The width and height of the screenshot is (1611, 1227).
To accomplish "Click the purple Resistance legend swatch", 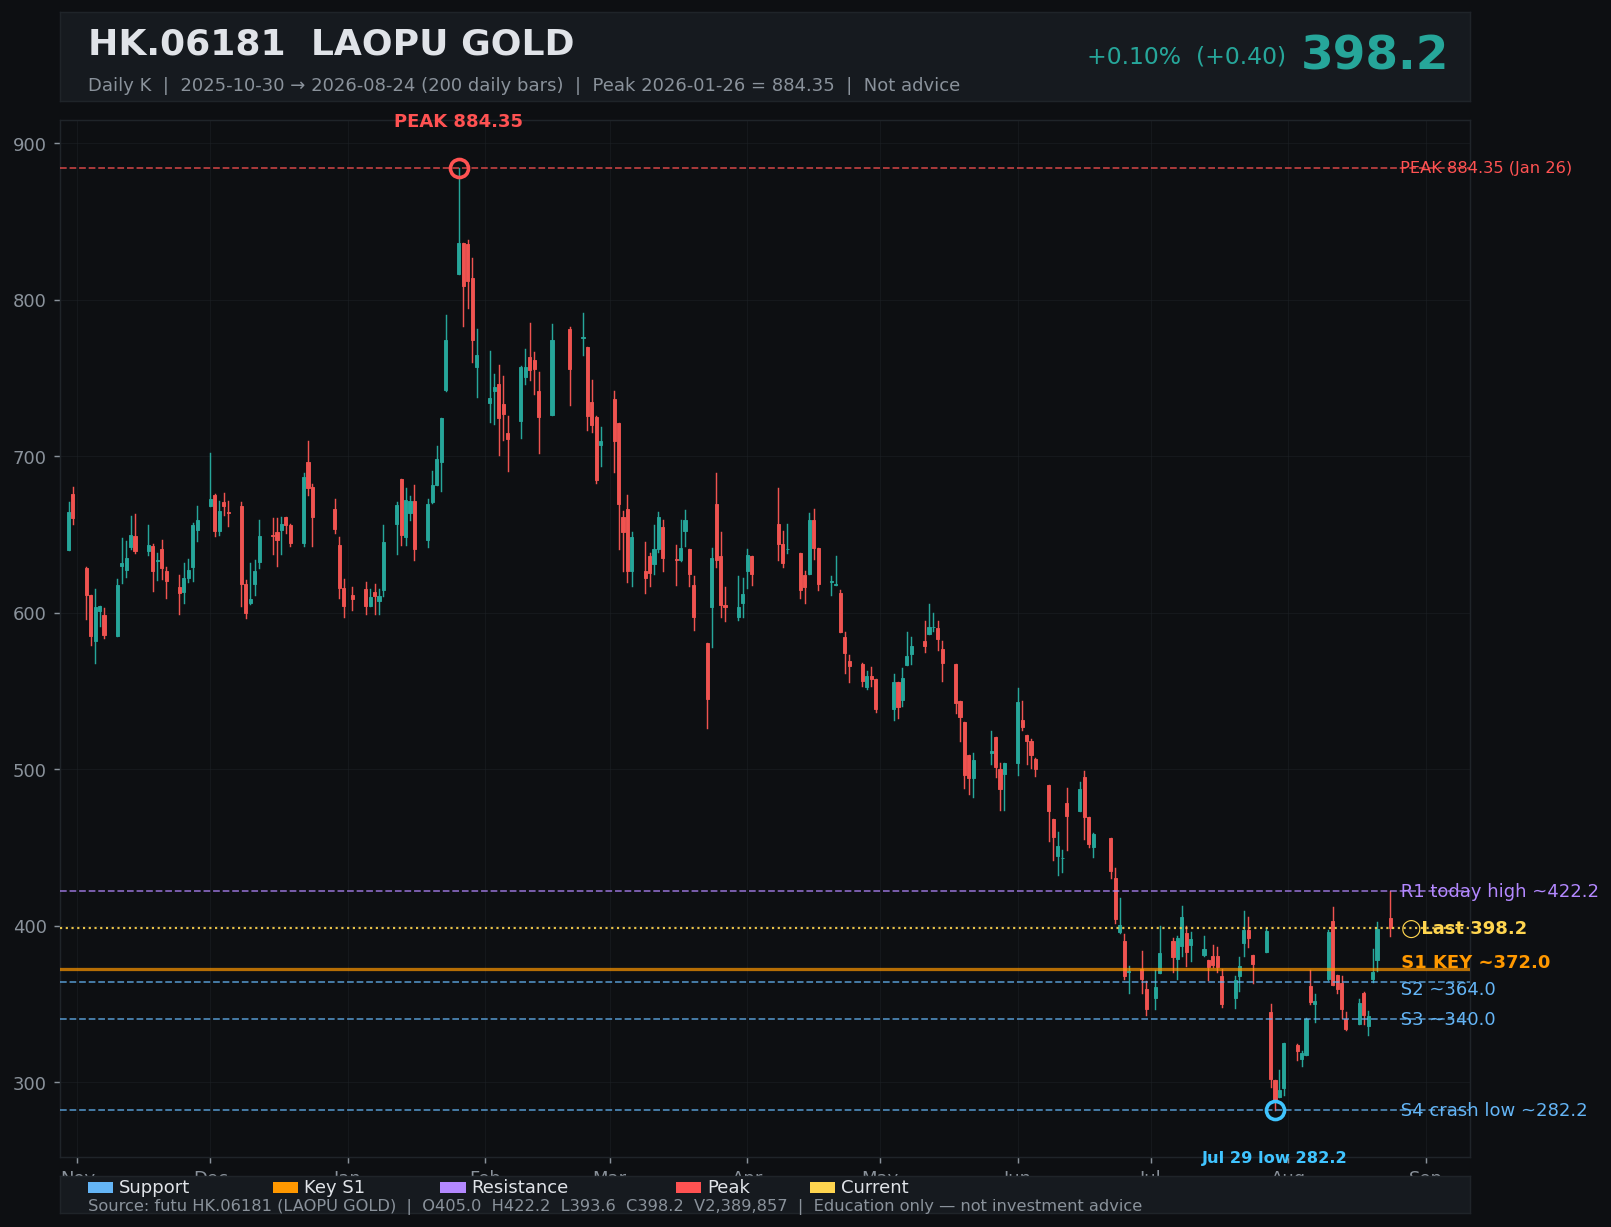I will point(453,1187).
